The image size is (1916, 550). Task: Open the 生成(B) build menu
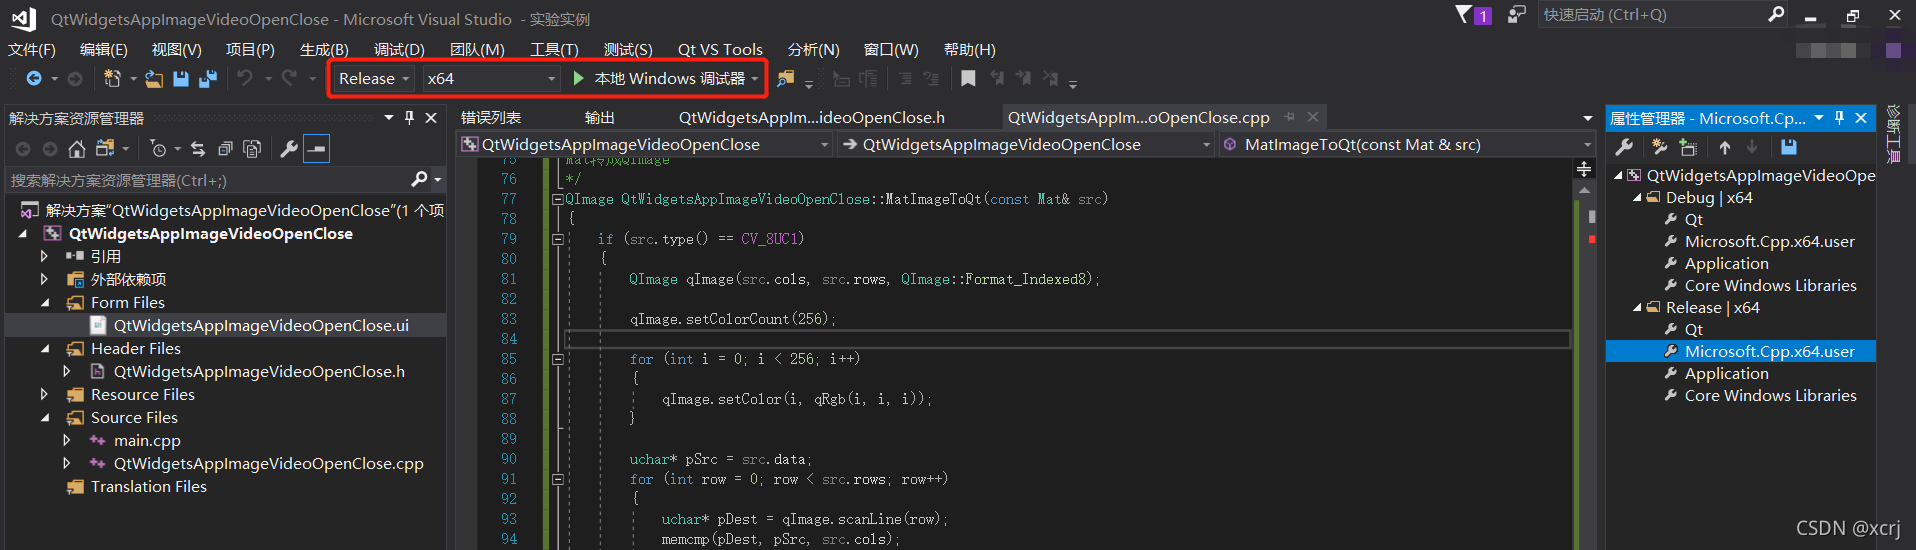click(324, 49)
